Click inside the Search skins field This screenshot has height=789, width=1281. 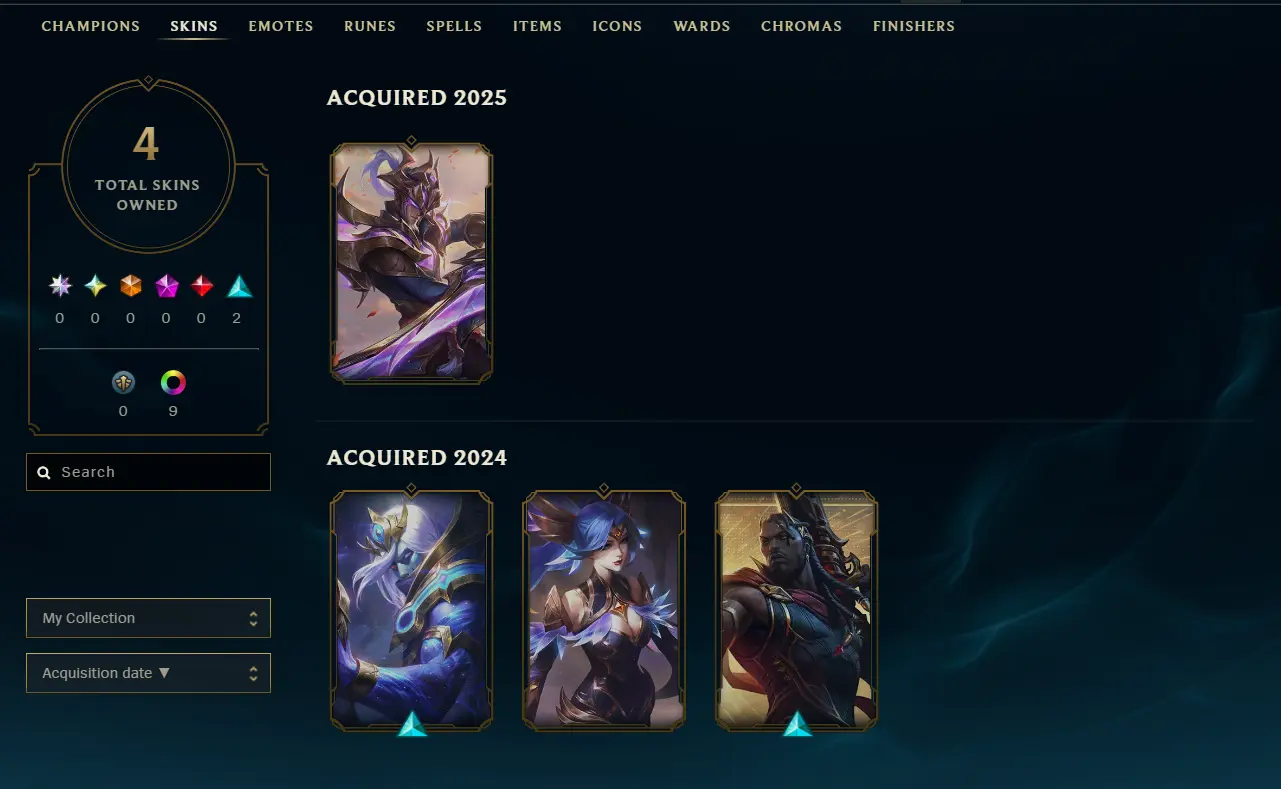click(148, 472)
